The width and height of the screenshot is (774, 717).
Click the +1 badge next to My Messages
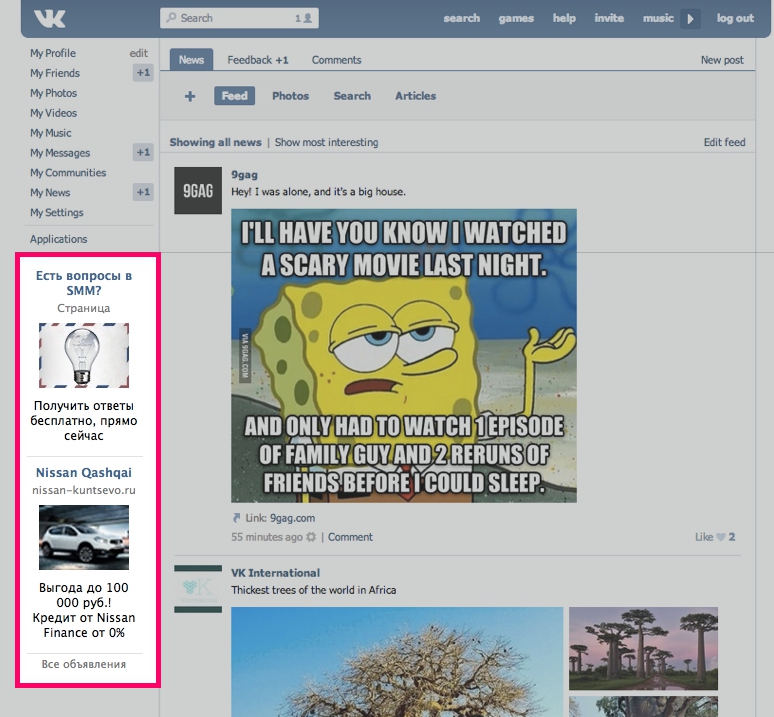coord(143,152)
